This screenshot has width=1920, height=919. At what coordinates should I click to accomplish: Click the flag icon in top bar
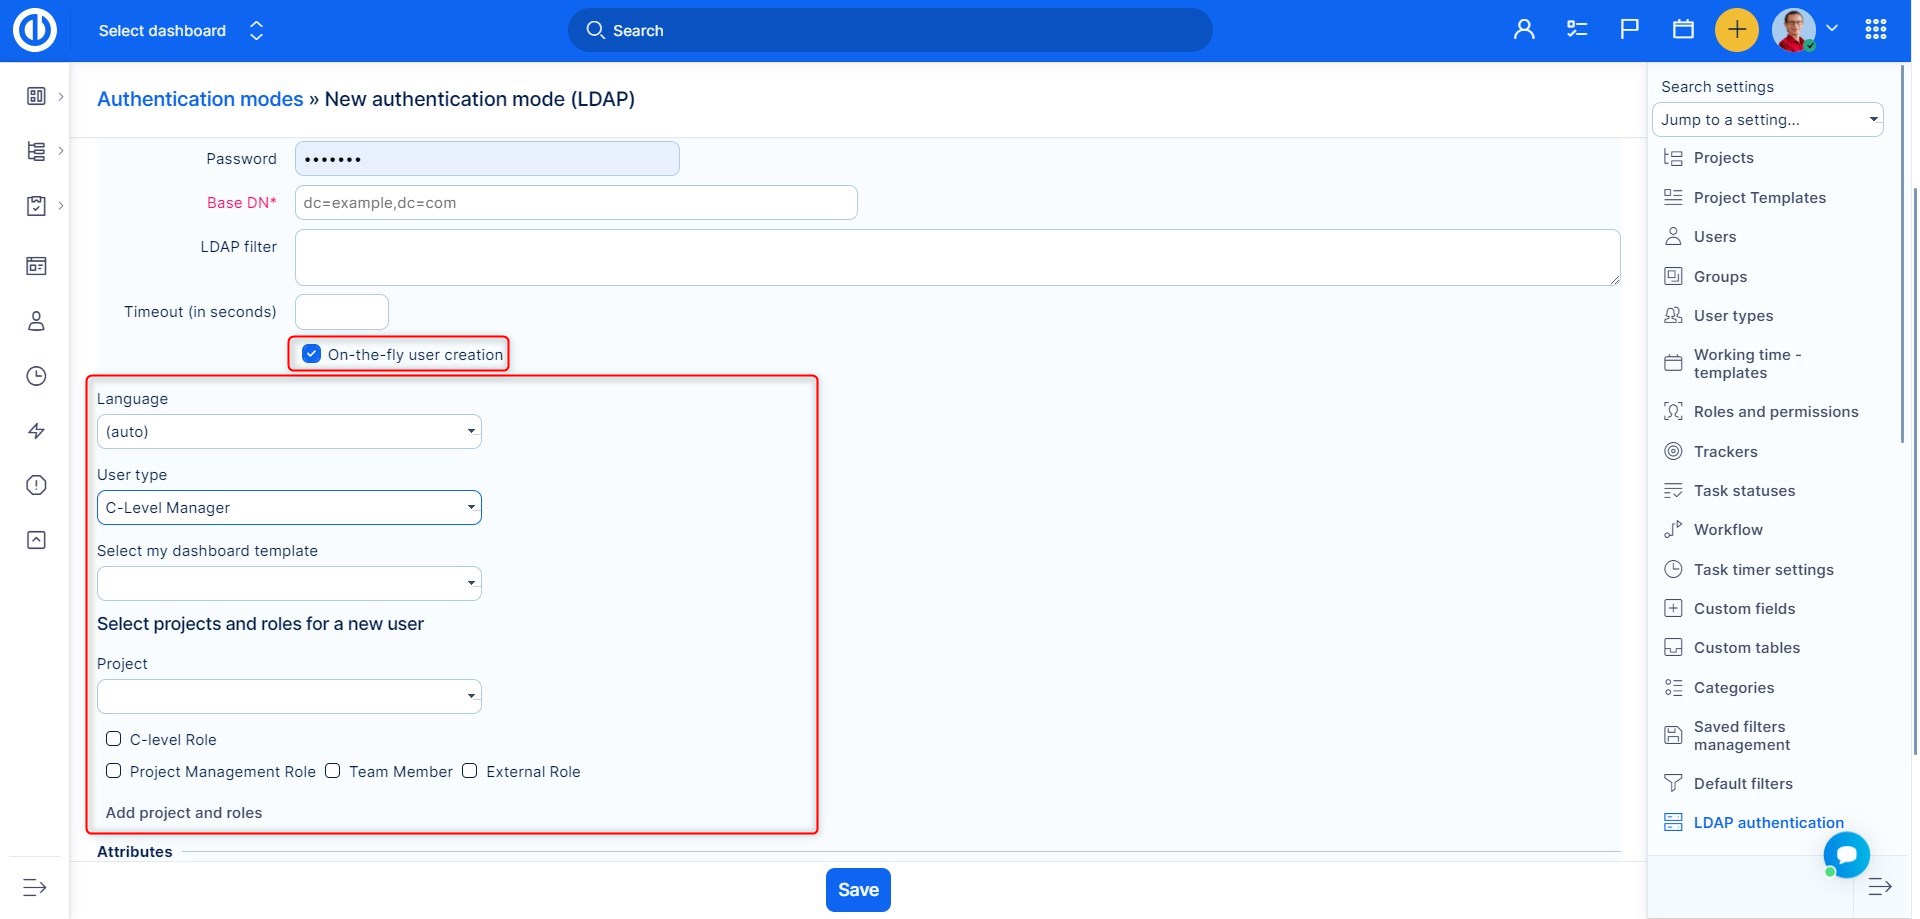1629,30
